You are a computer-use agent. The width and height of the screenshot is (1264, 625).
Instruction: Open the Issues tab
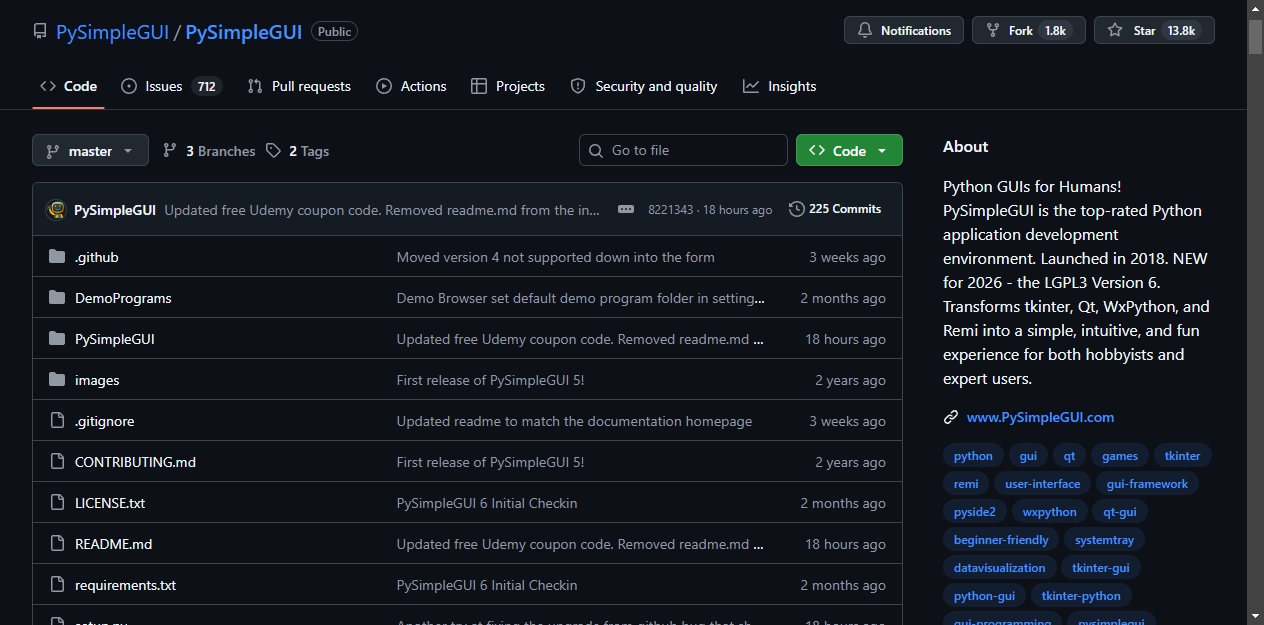click(x=171, y=86)
